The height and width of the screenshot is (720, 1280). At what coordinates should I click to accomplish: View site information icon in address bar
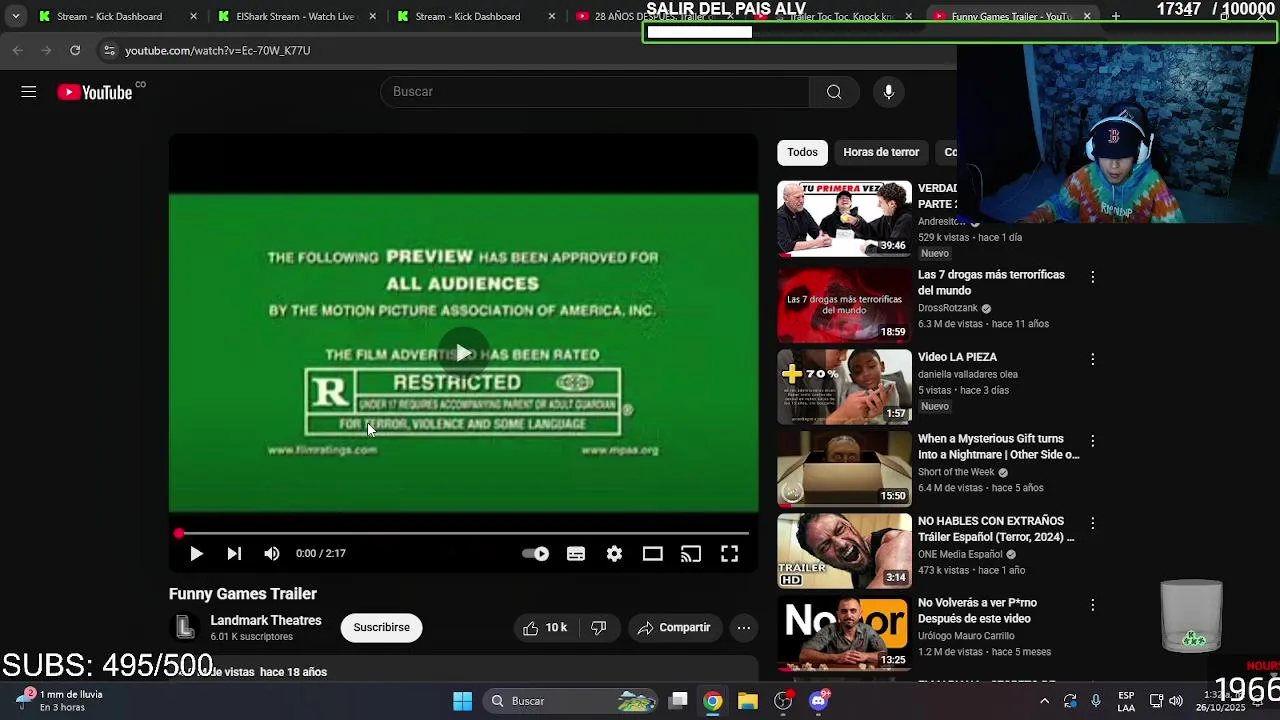[x=109, y=50]
